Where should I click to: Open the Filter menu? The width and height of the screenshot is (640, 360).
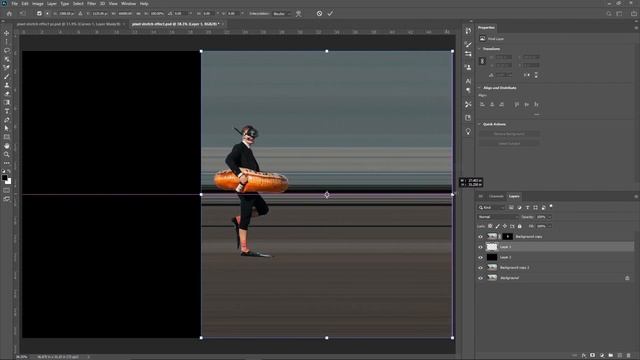[x=91, y=4]
